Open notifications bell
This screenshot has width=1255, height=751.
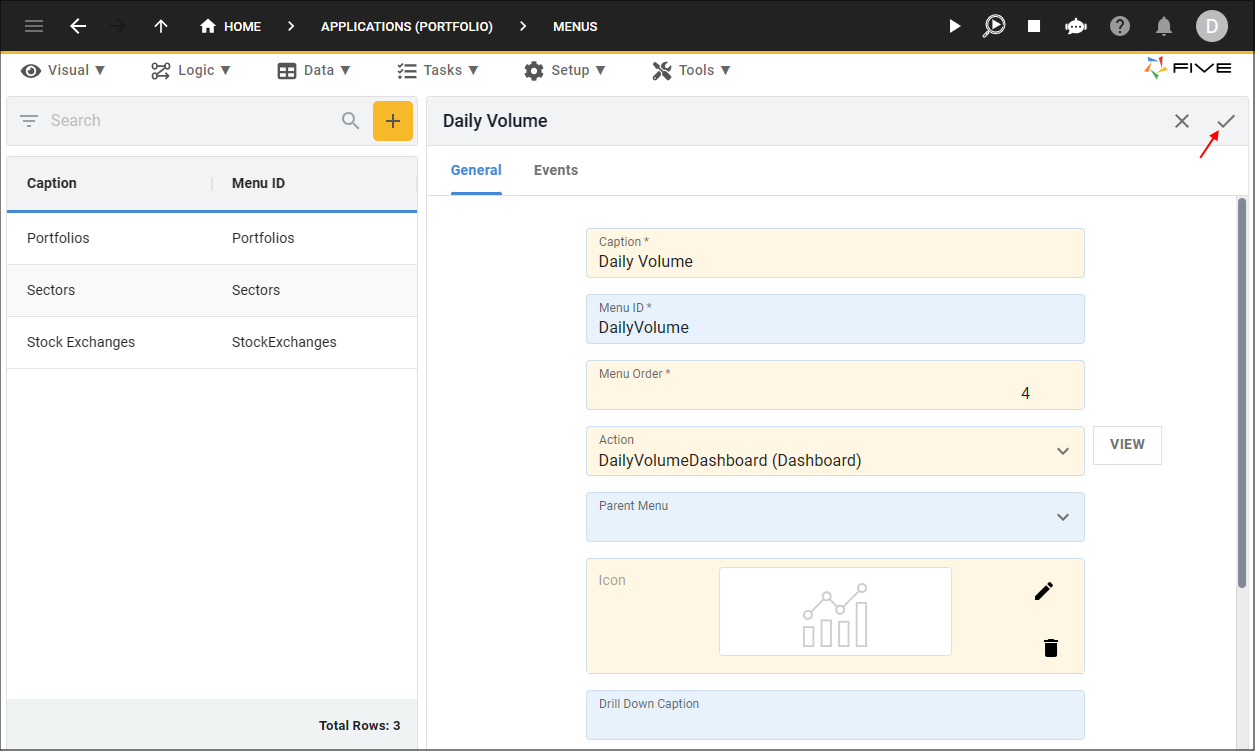[1164, 26]
